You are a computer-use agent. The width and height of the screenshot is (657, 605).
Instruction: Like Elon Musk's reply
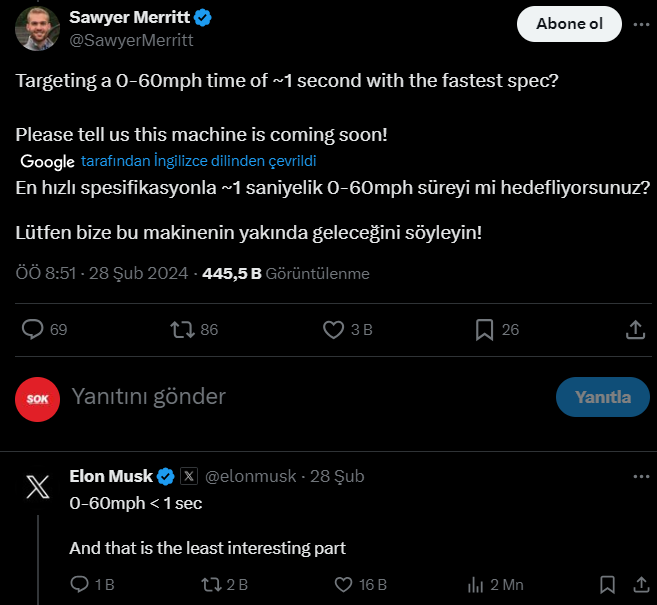[343, 584]
